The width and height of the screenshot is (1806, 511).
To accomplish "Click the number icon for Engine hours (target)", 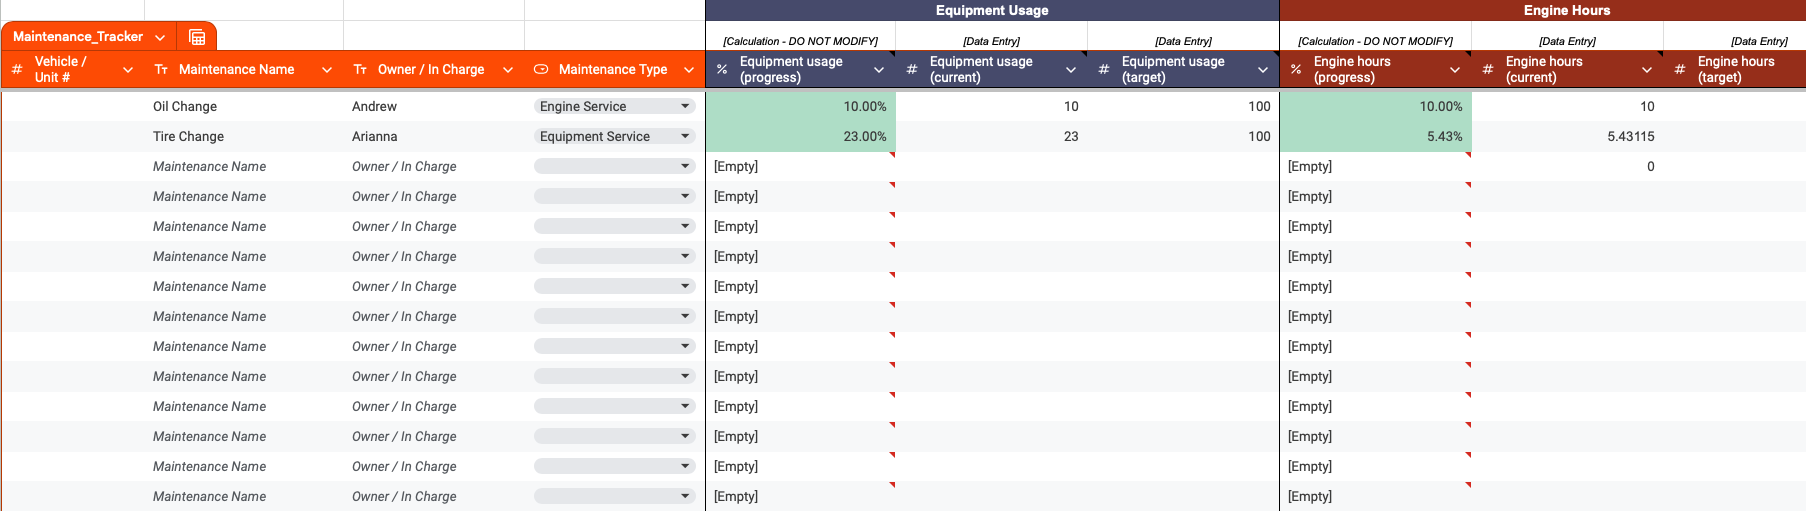I will pyautogui.click(x=1680, y=70).
